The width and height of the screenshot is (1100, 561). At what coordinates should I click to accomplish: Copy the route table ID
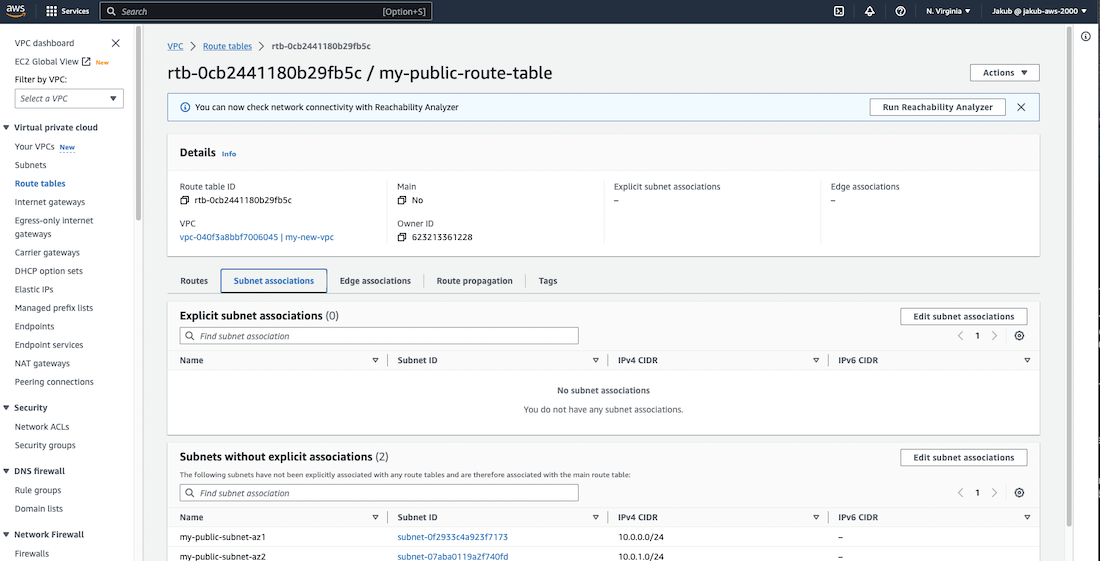185,200
